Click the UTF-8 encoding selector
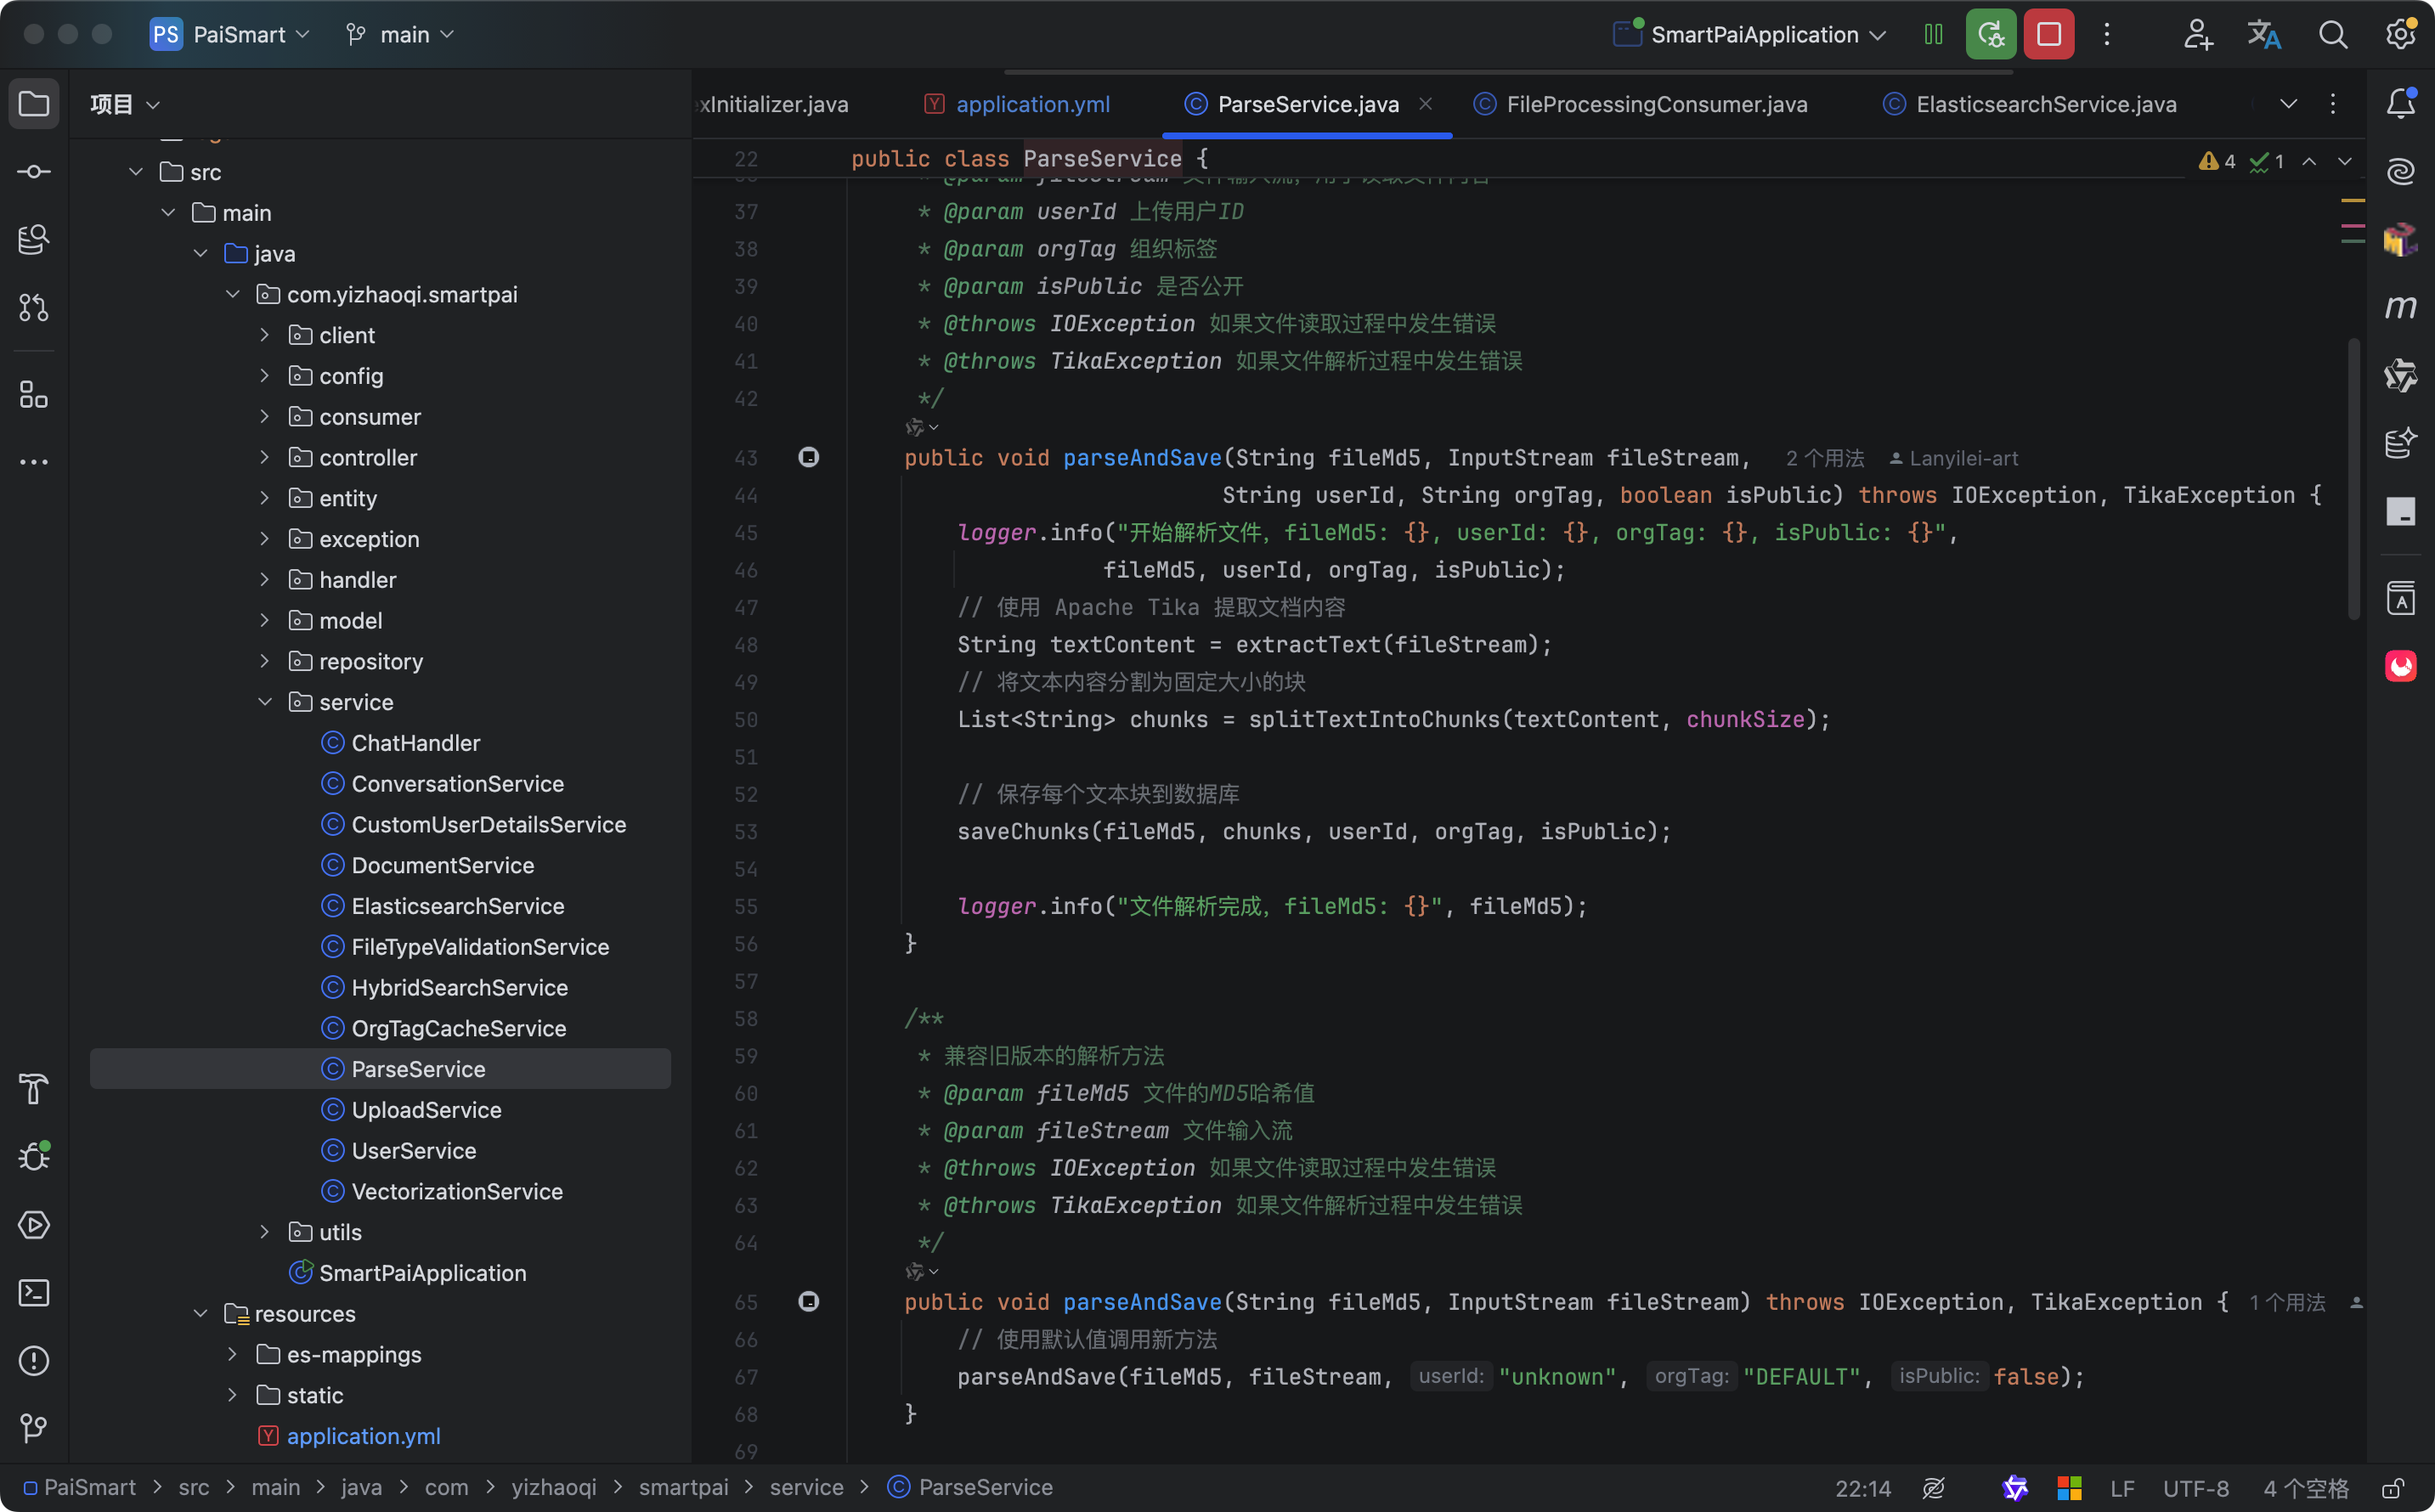The height and width of the screenshot is (1512, 2435). click(x=2195, y=1488)
